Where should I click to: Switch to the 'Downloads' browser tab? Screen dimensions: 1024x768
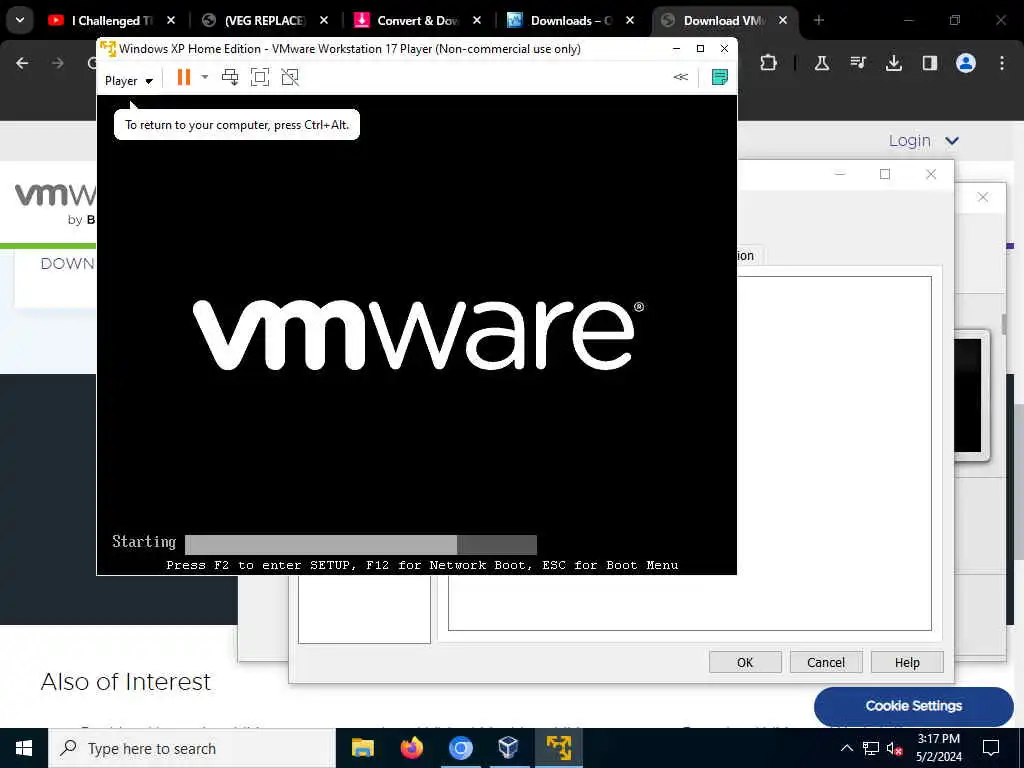click(x=571, y=21)
